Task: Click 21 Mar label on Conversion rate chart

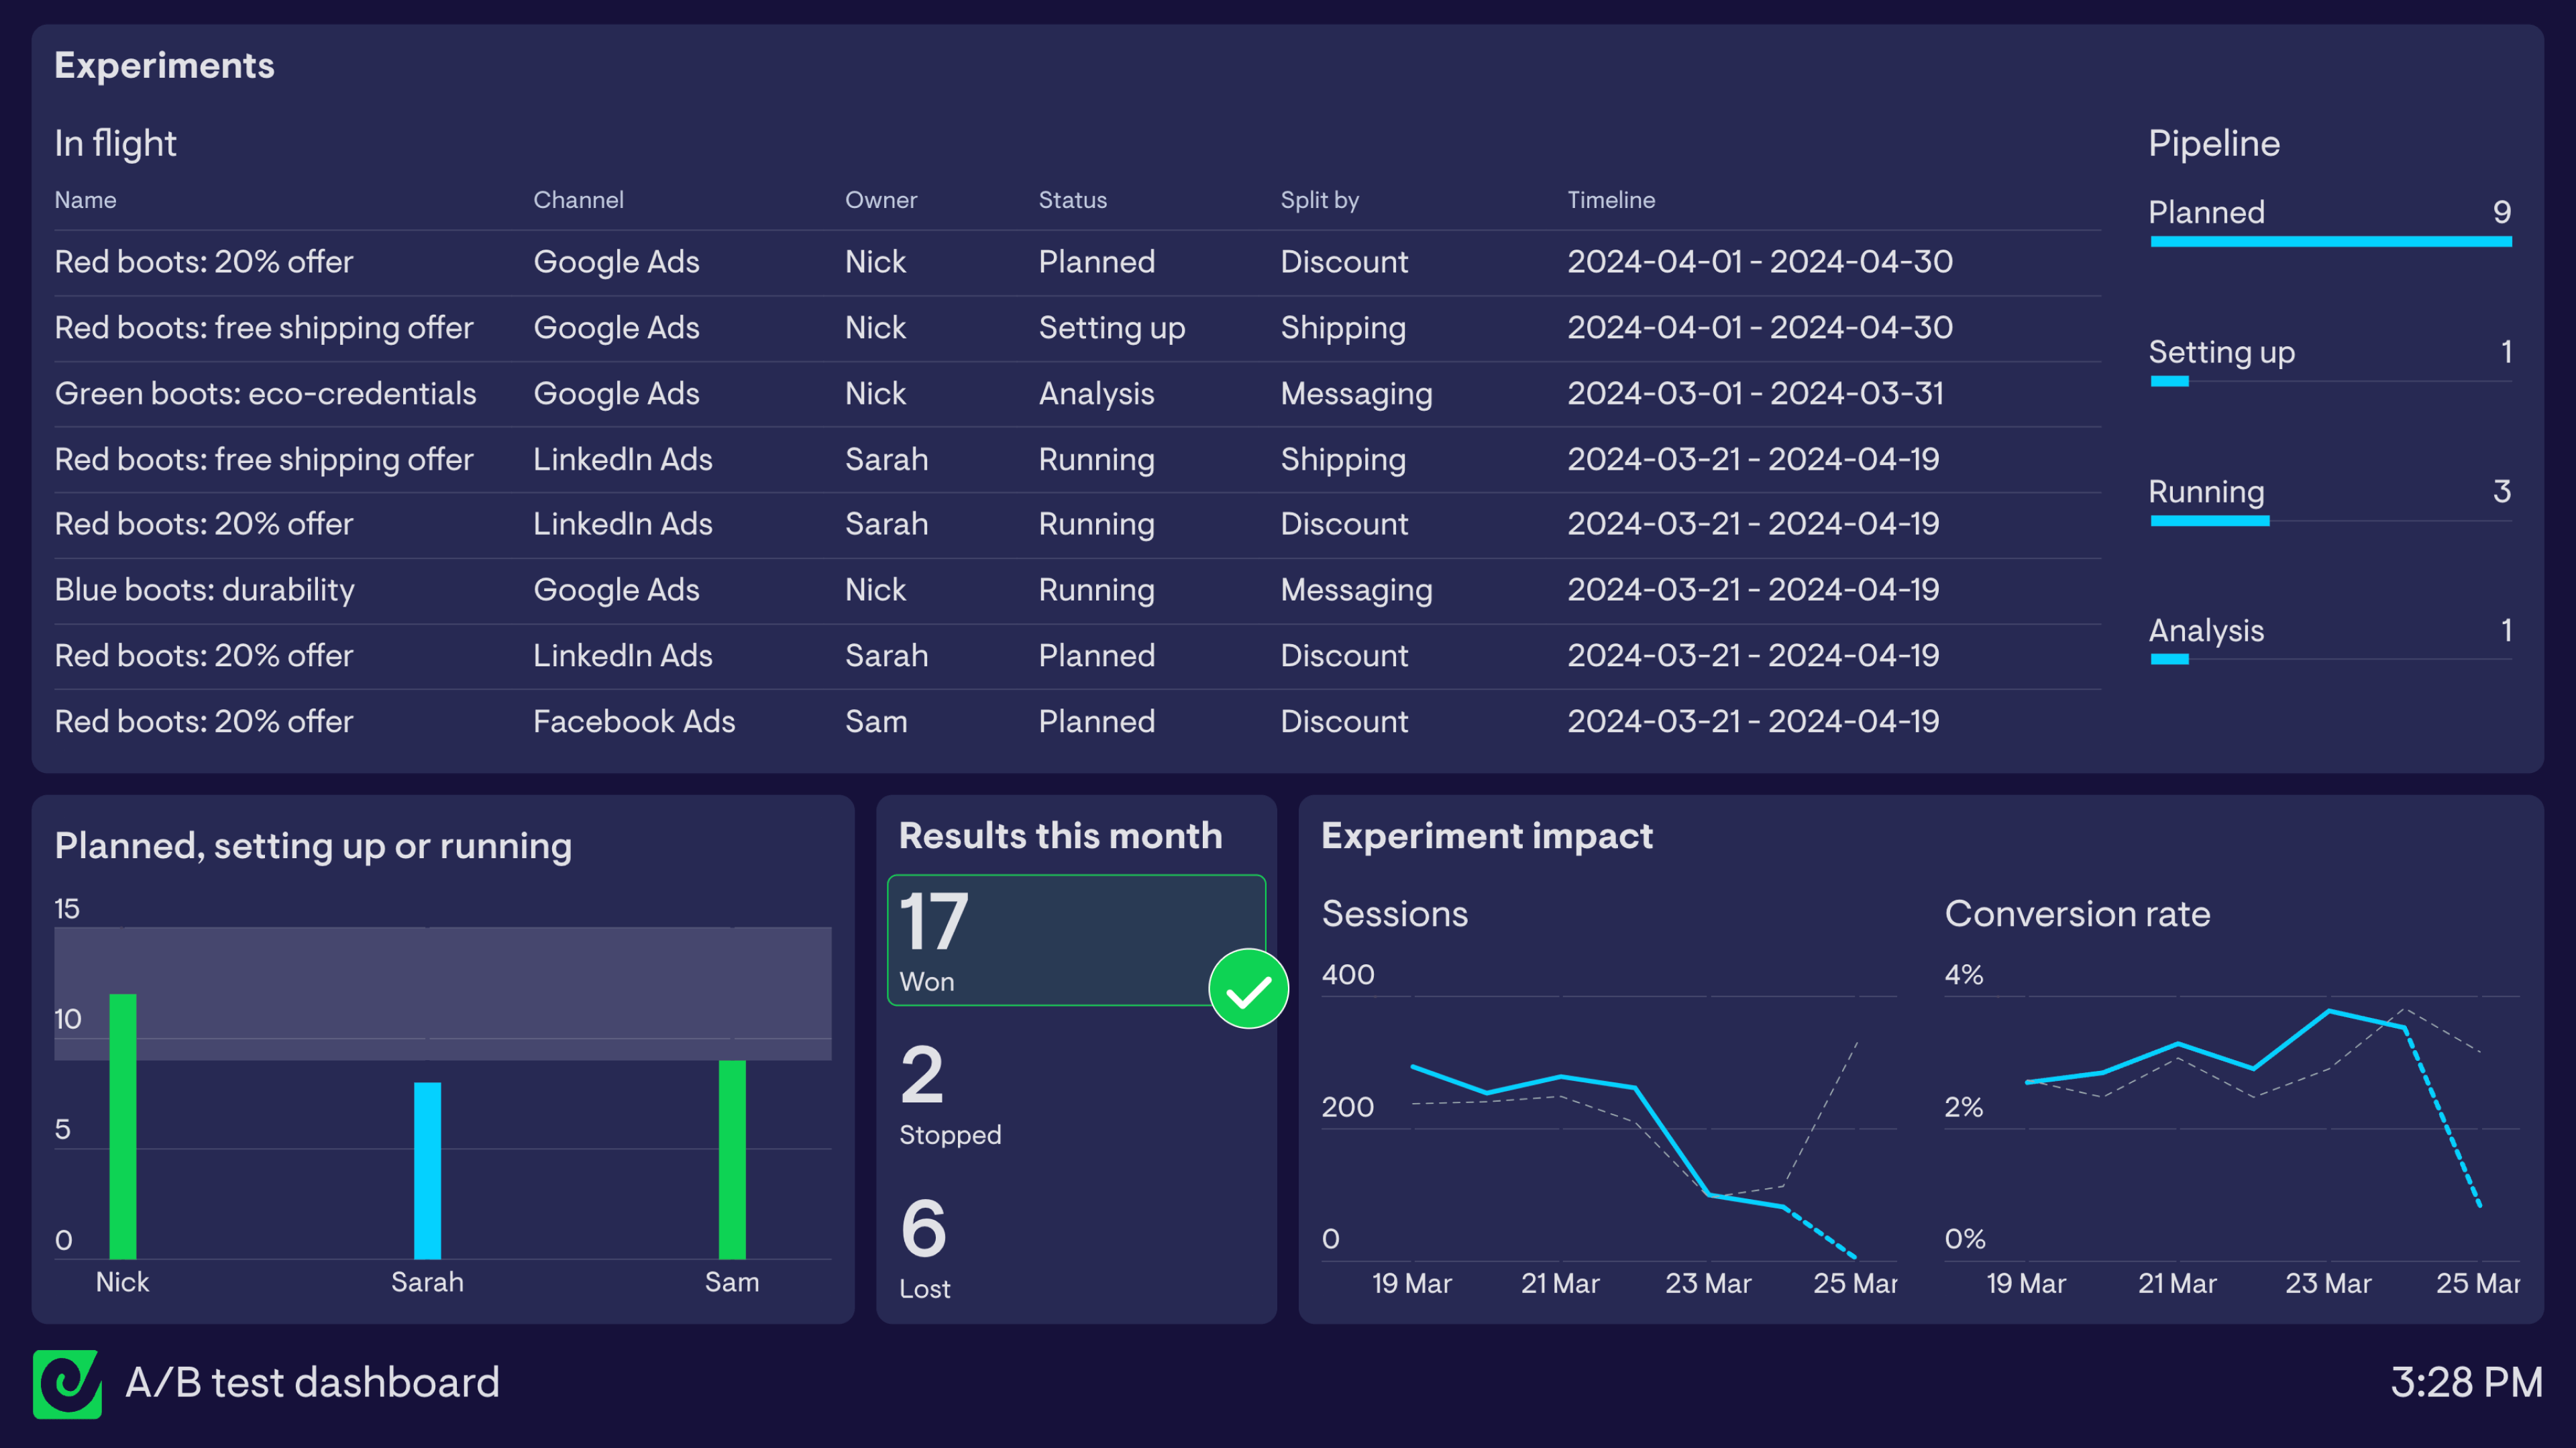Action: [2177, 1284]
